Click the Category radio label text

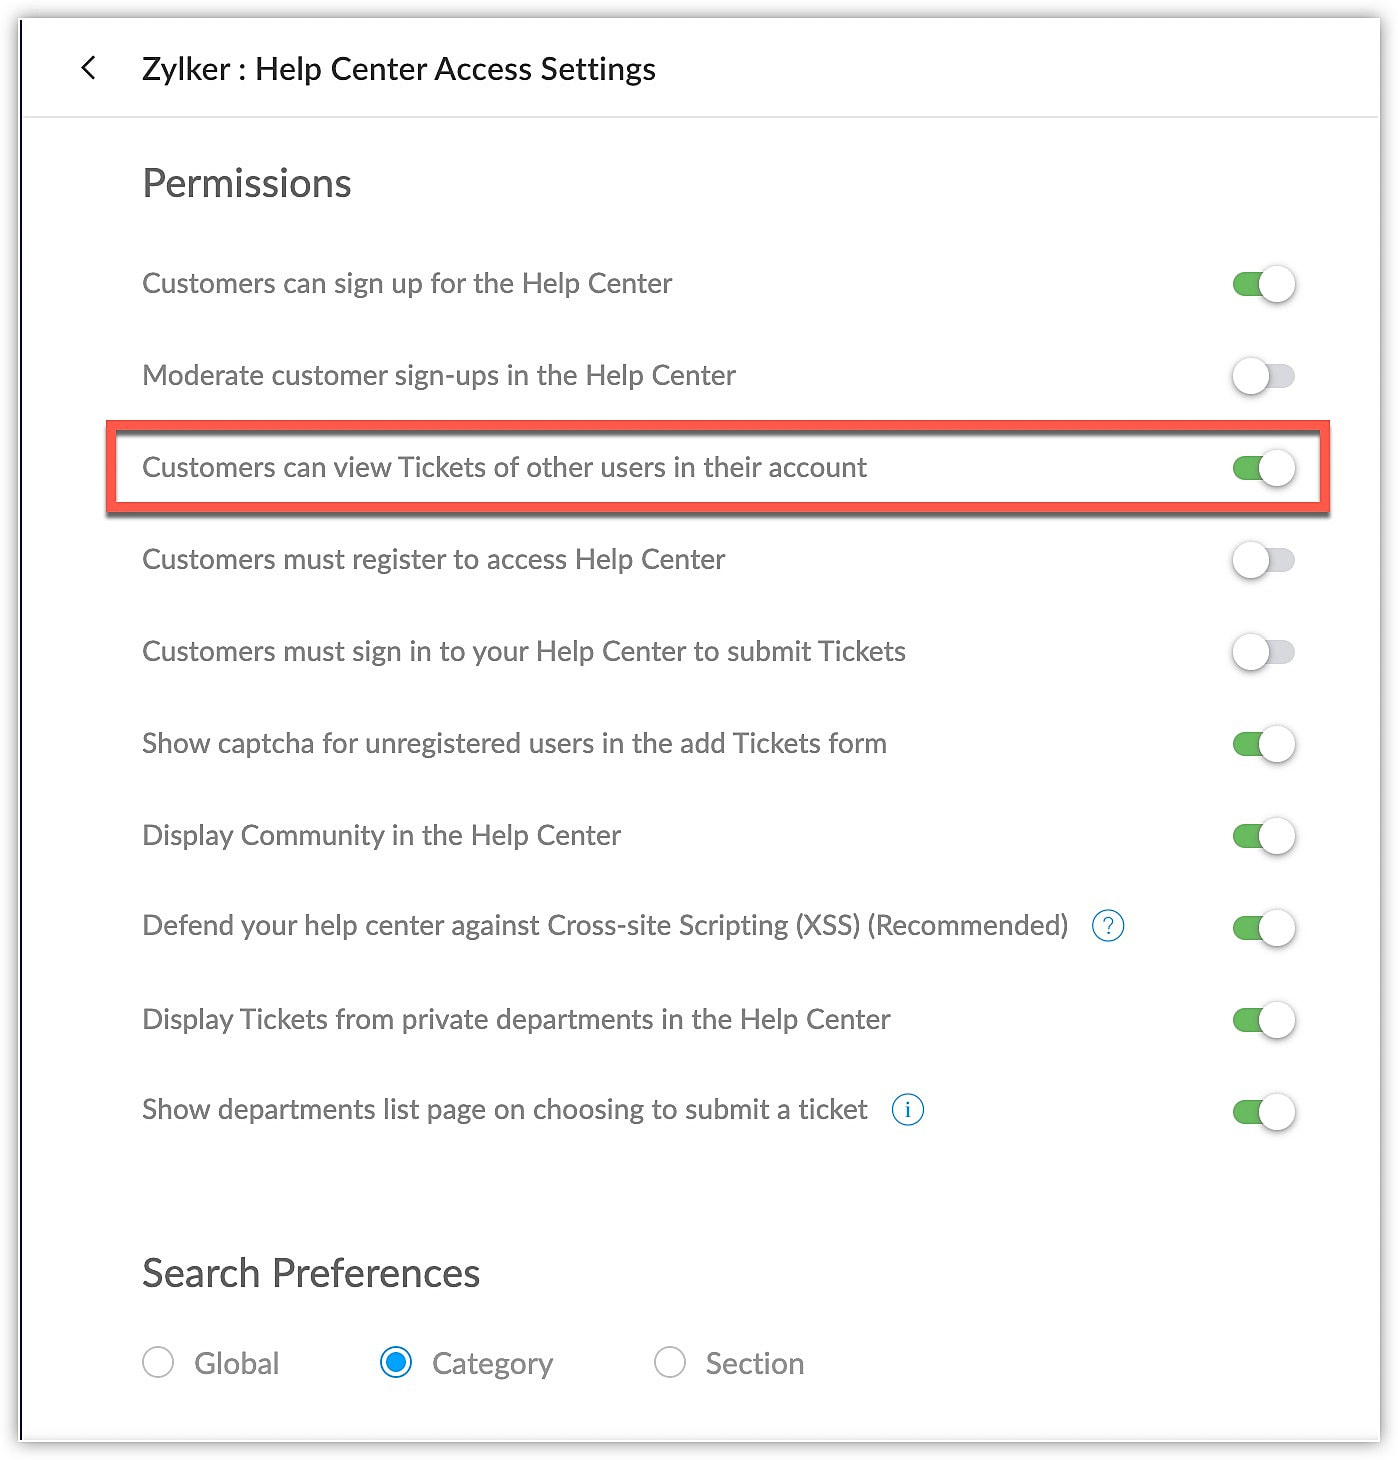pyautogui.click(x=492, y=1364)
